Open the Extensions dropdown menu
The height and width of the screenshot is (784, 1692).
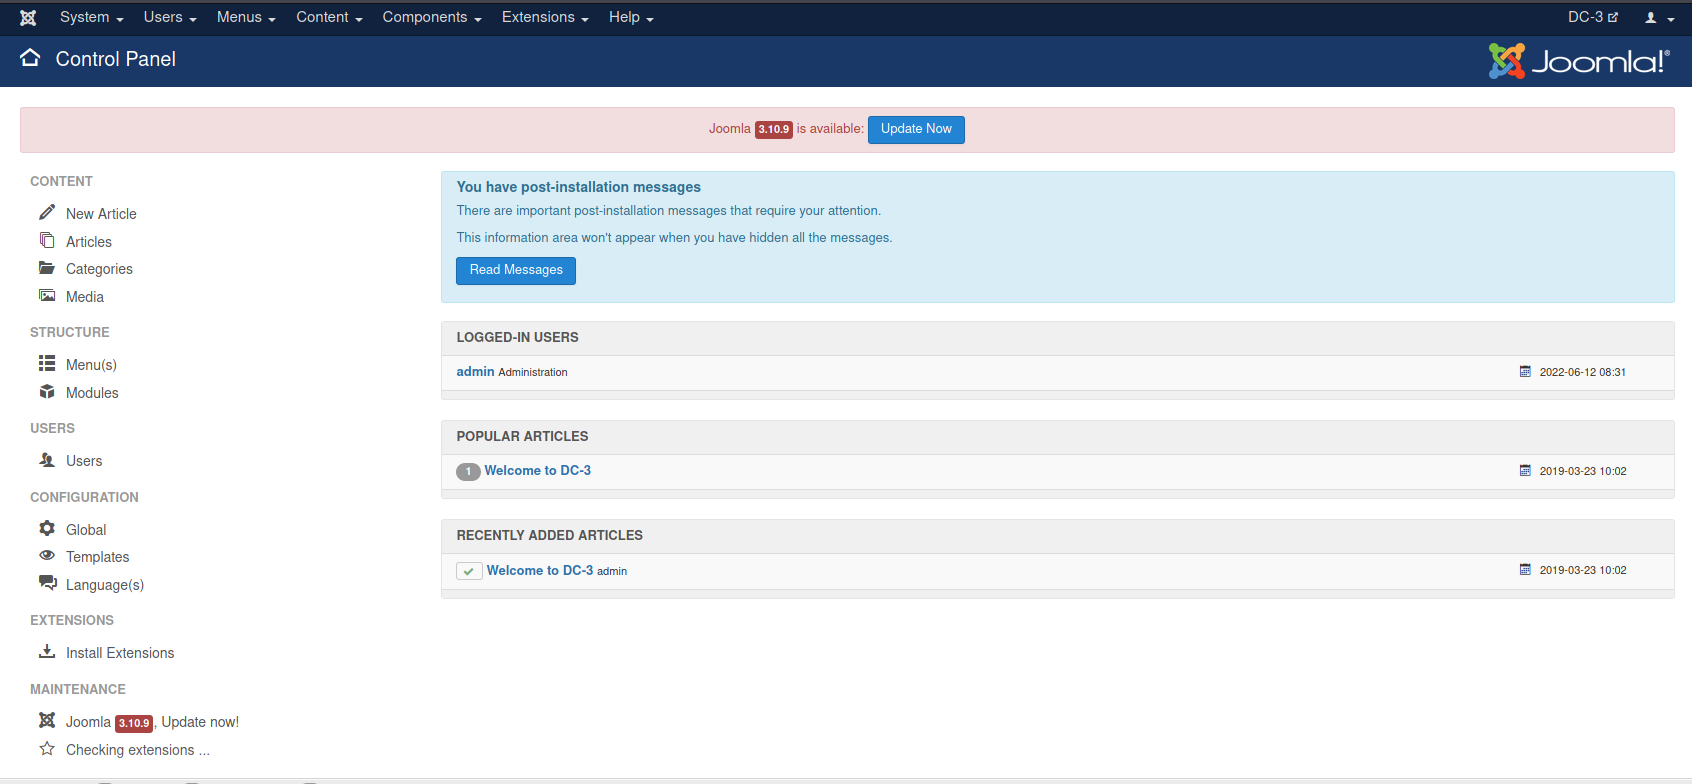545,17
